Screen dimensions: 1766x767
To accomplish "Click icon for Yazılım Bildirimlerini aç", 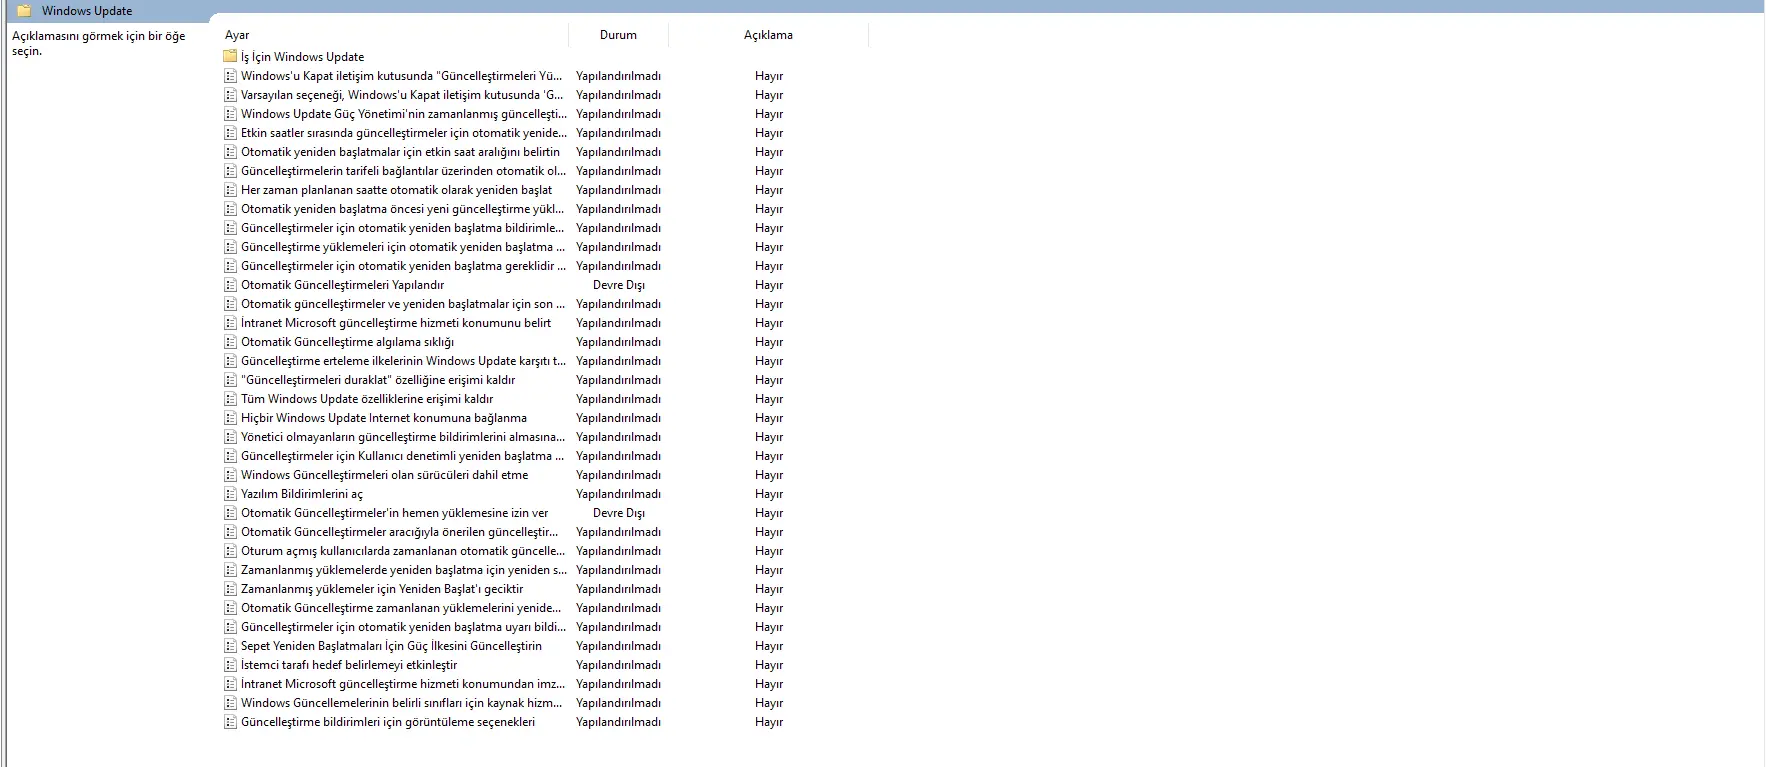I will coord(230,494).
